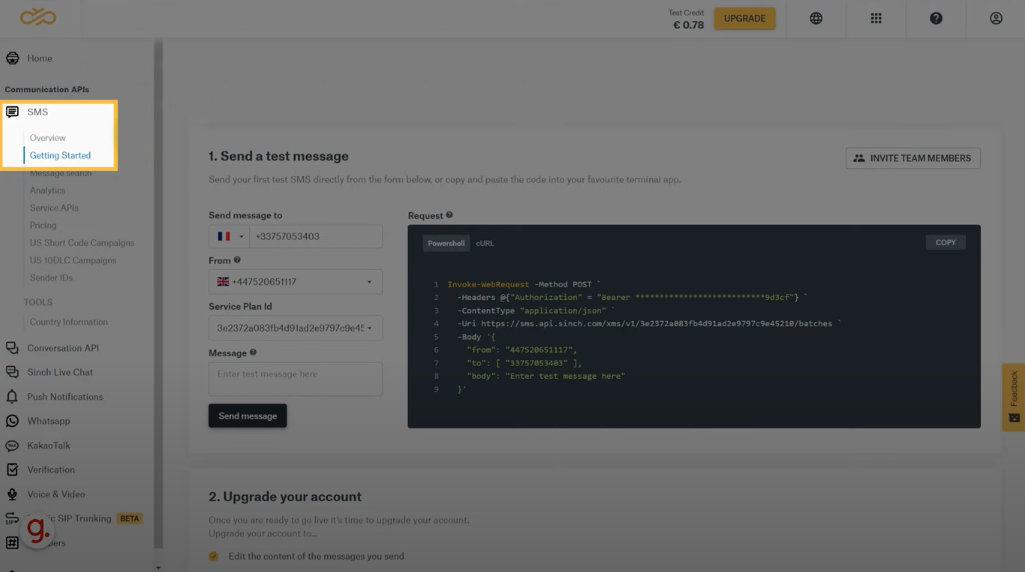Click Home in the sidebar
This screenshot has height=572, width=1025.
point(39,58)
